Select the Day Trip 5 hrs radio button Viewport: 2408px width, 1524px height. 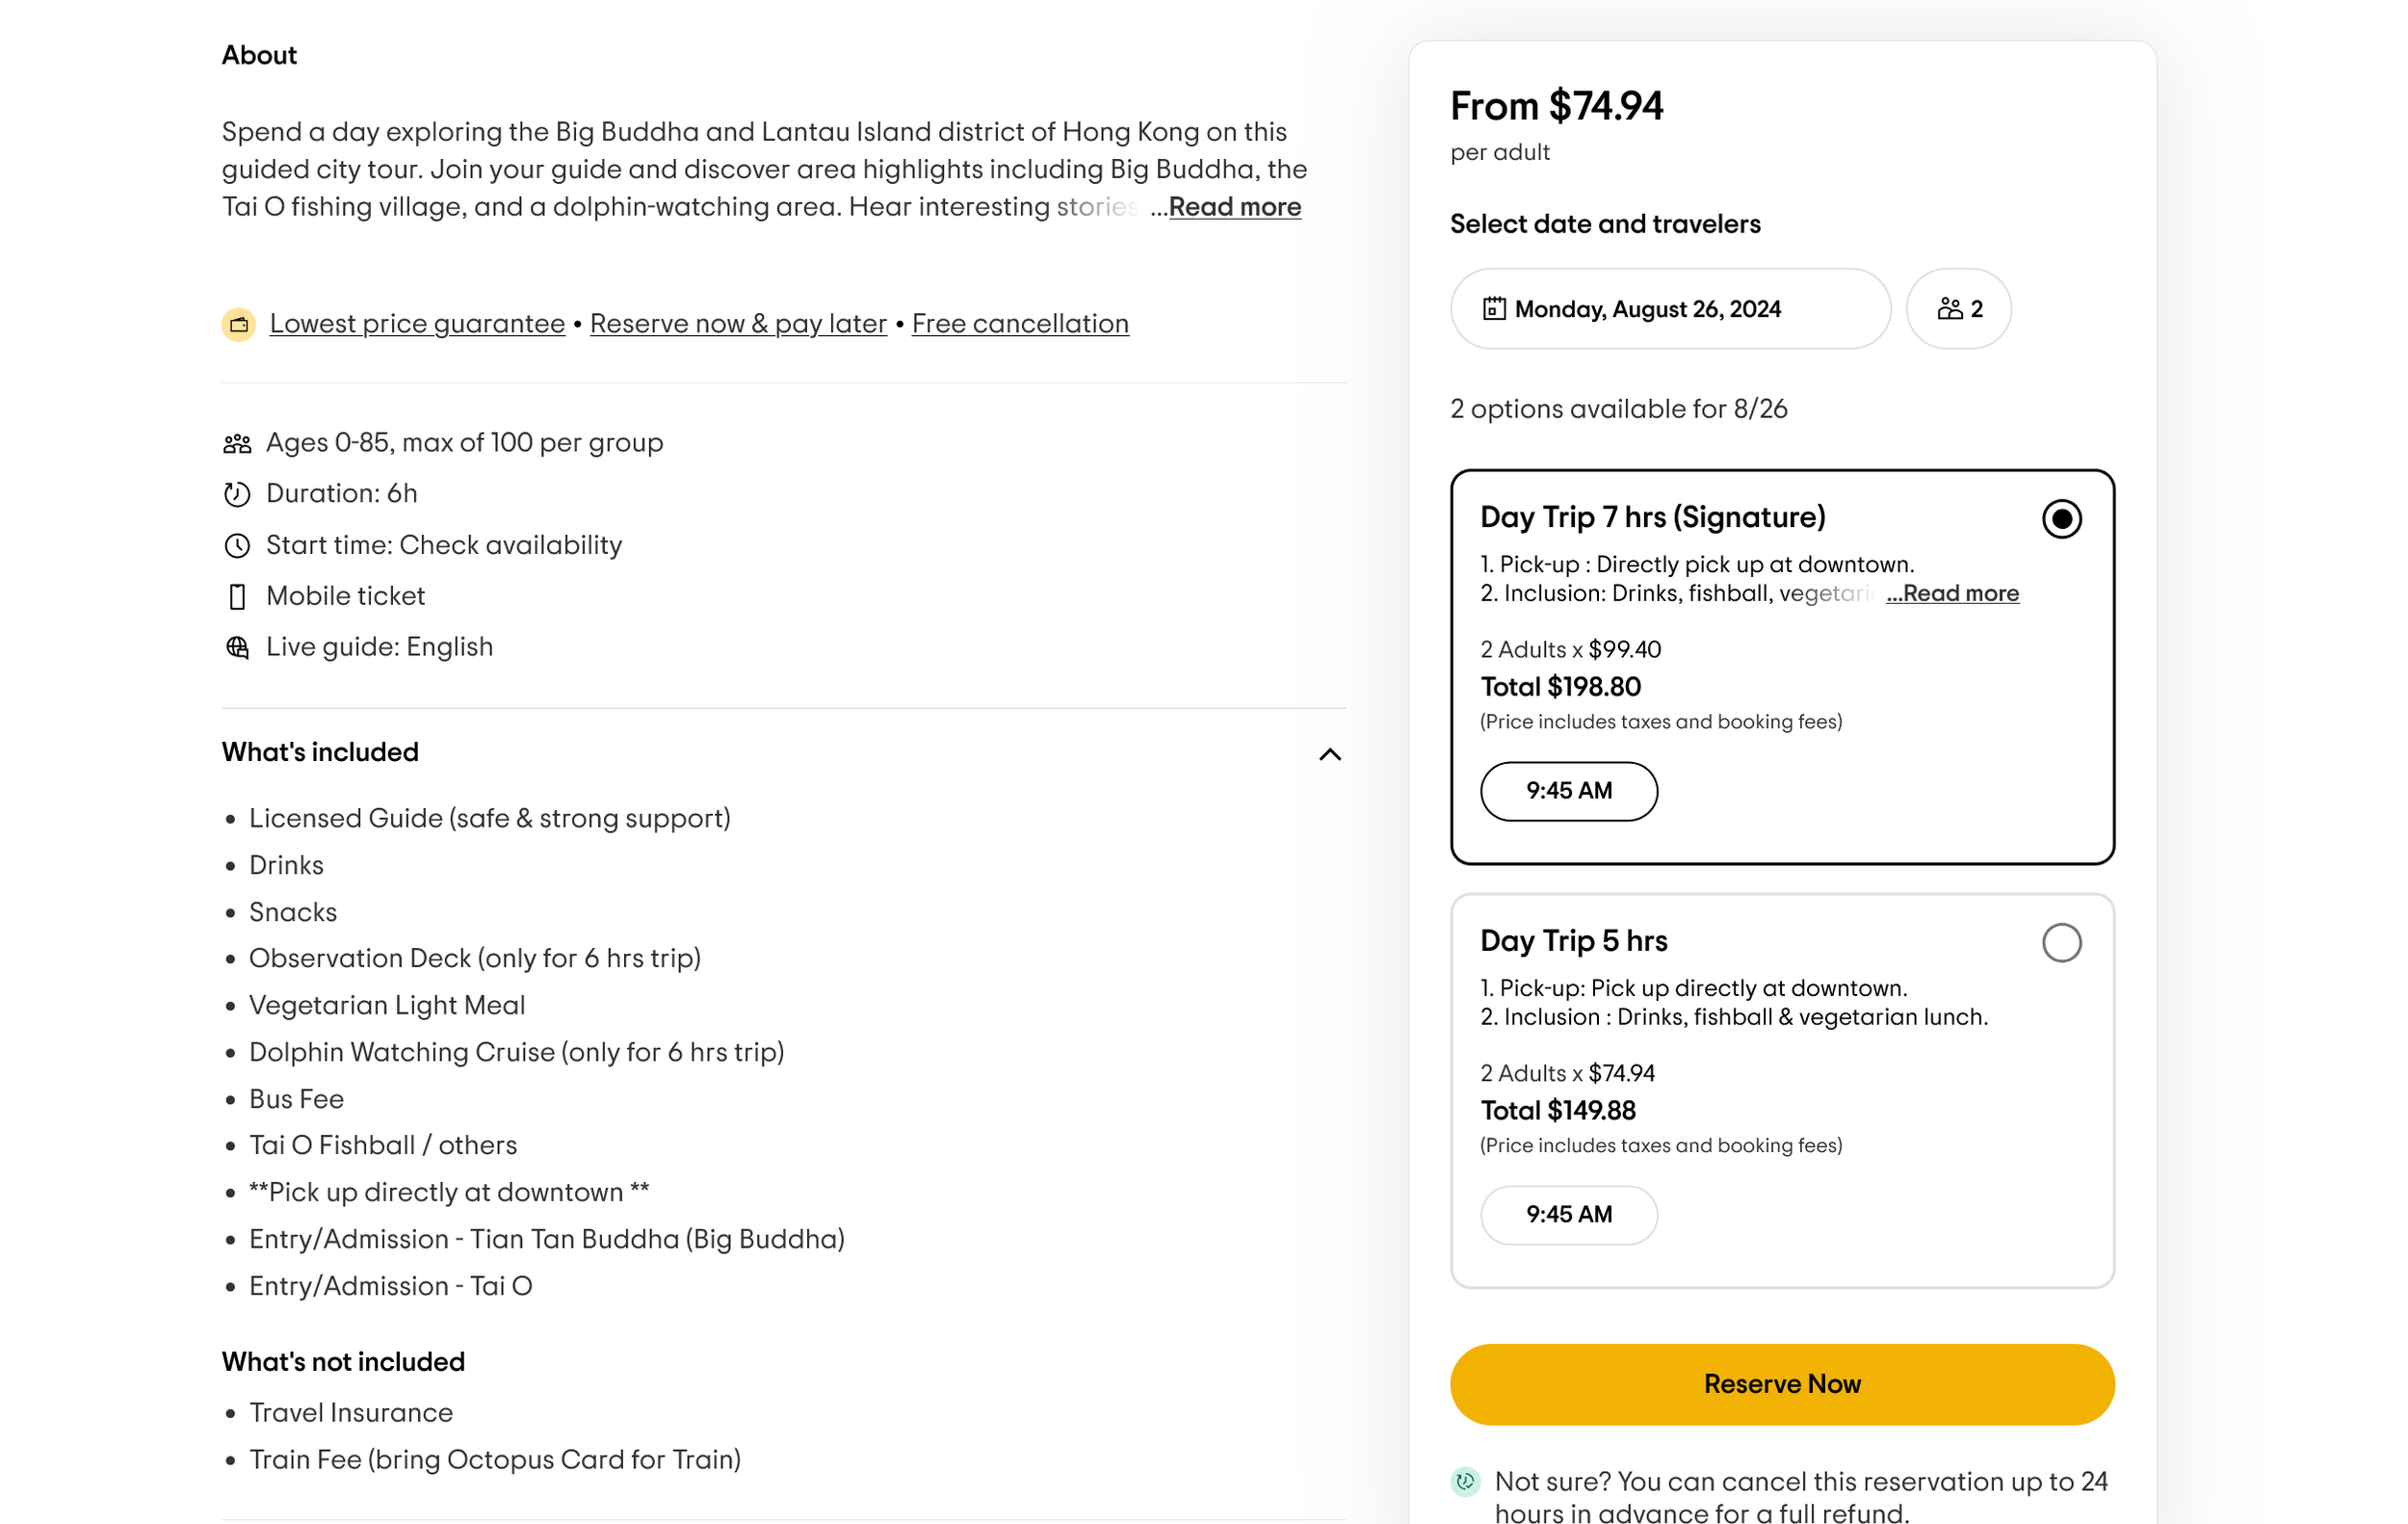click(2061, 943)
